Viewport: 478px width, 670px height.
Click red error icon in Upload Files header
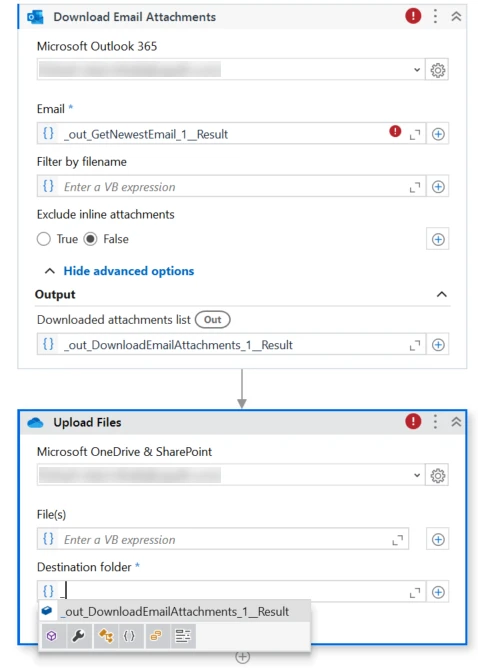(413, 422)
